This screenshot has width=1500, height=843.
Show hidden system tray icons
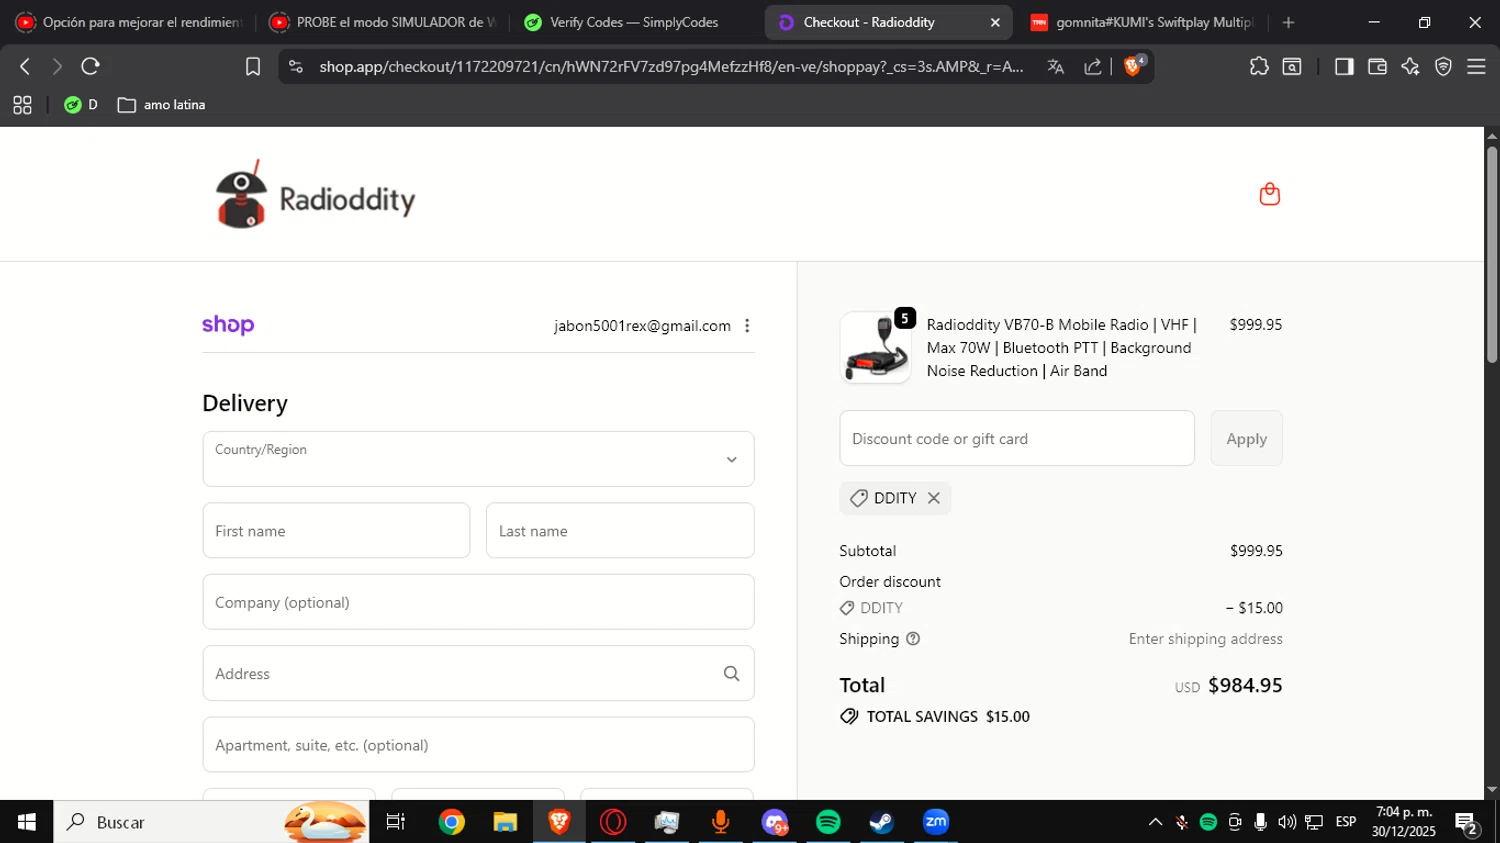point(1155,822)
